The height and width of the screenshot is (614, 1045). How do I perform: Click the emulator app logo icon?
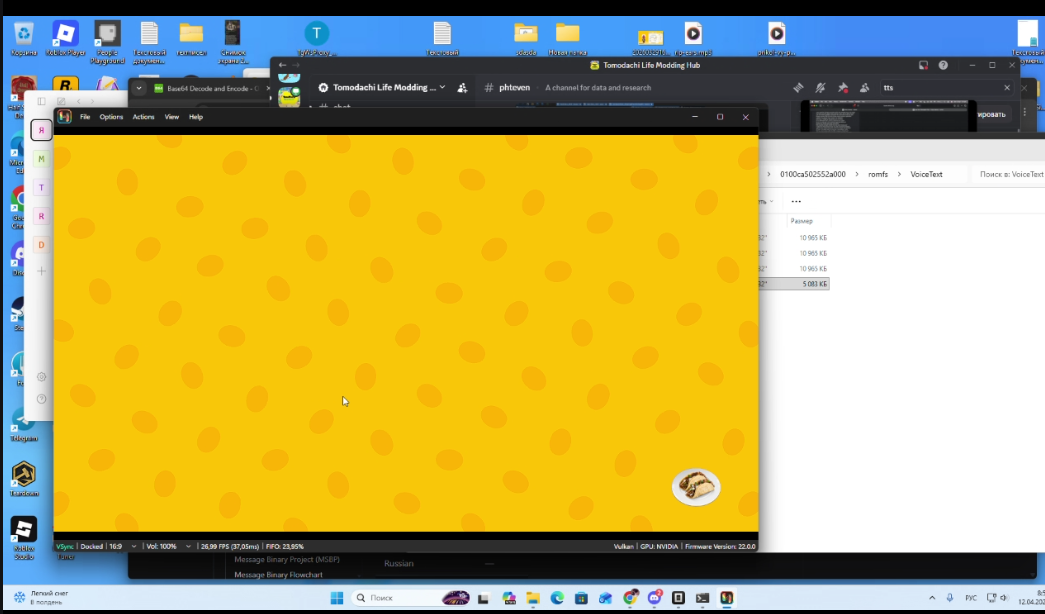[x=65, y=117]
